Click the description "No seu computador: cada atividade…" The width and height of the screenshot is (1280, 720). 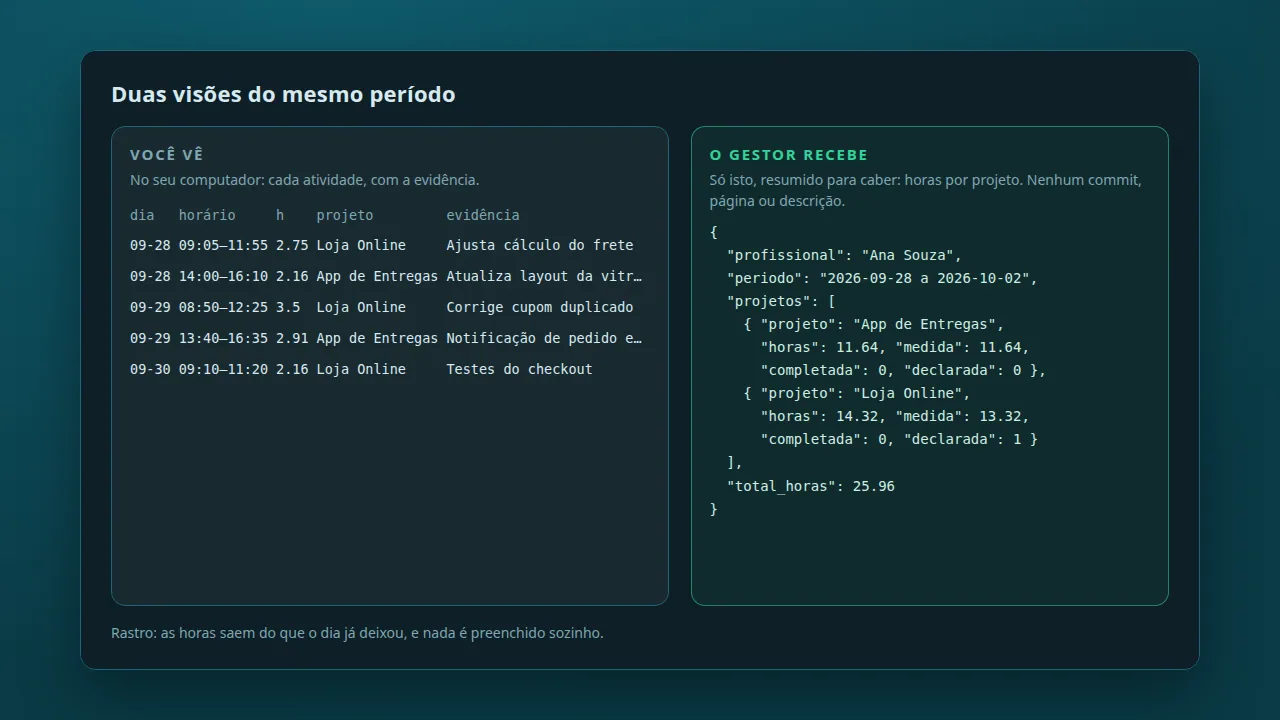tap(305, 180)
